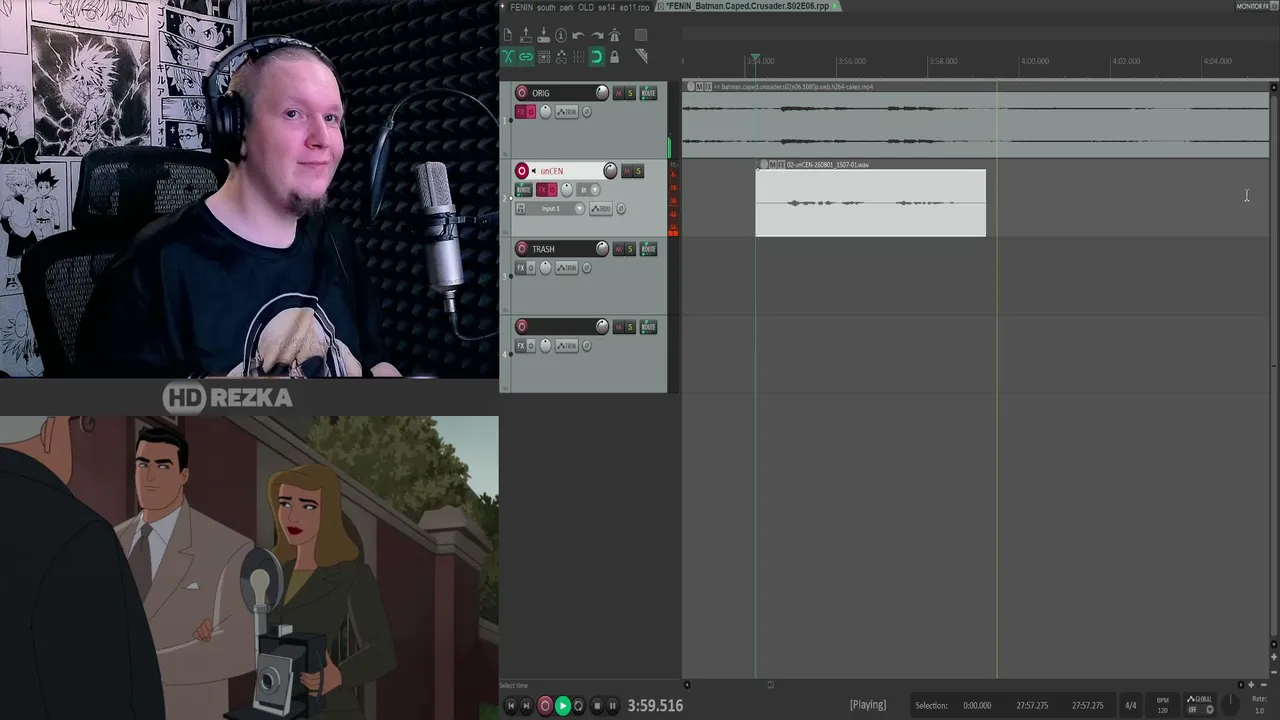Image resolution: width=1280 pixels, height=720 pixels.
Task: Click the TRASH track volume knob
Action: coord(602,249)
